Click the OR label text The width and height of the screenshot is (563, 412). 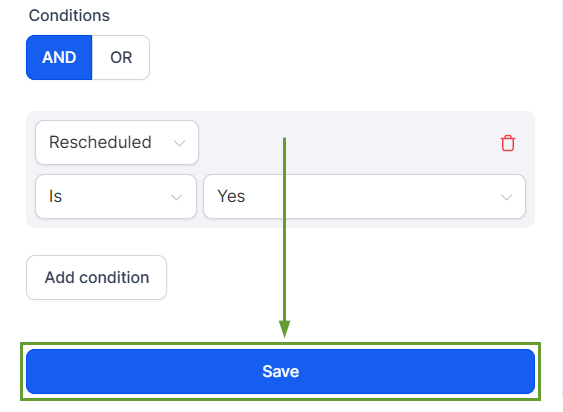coord(121,57)
